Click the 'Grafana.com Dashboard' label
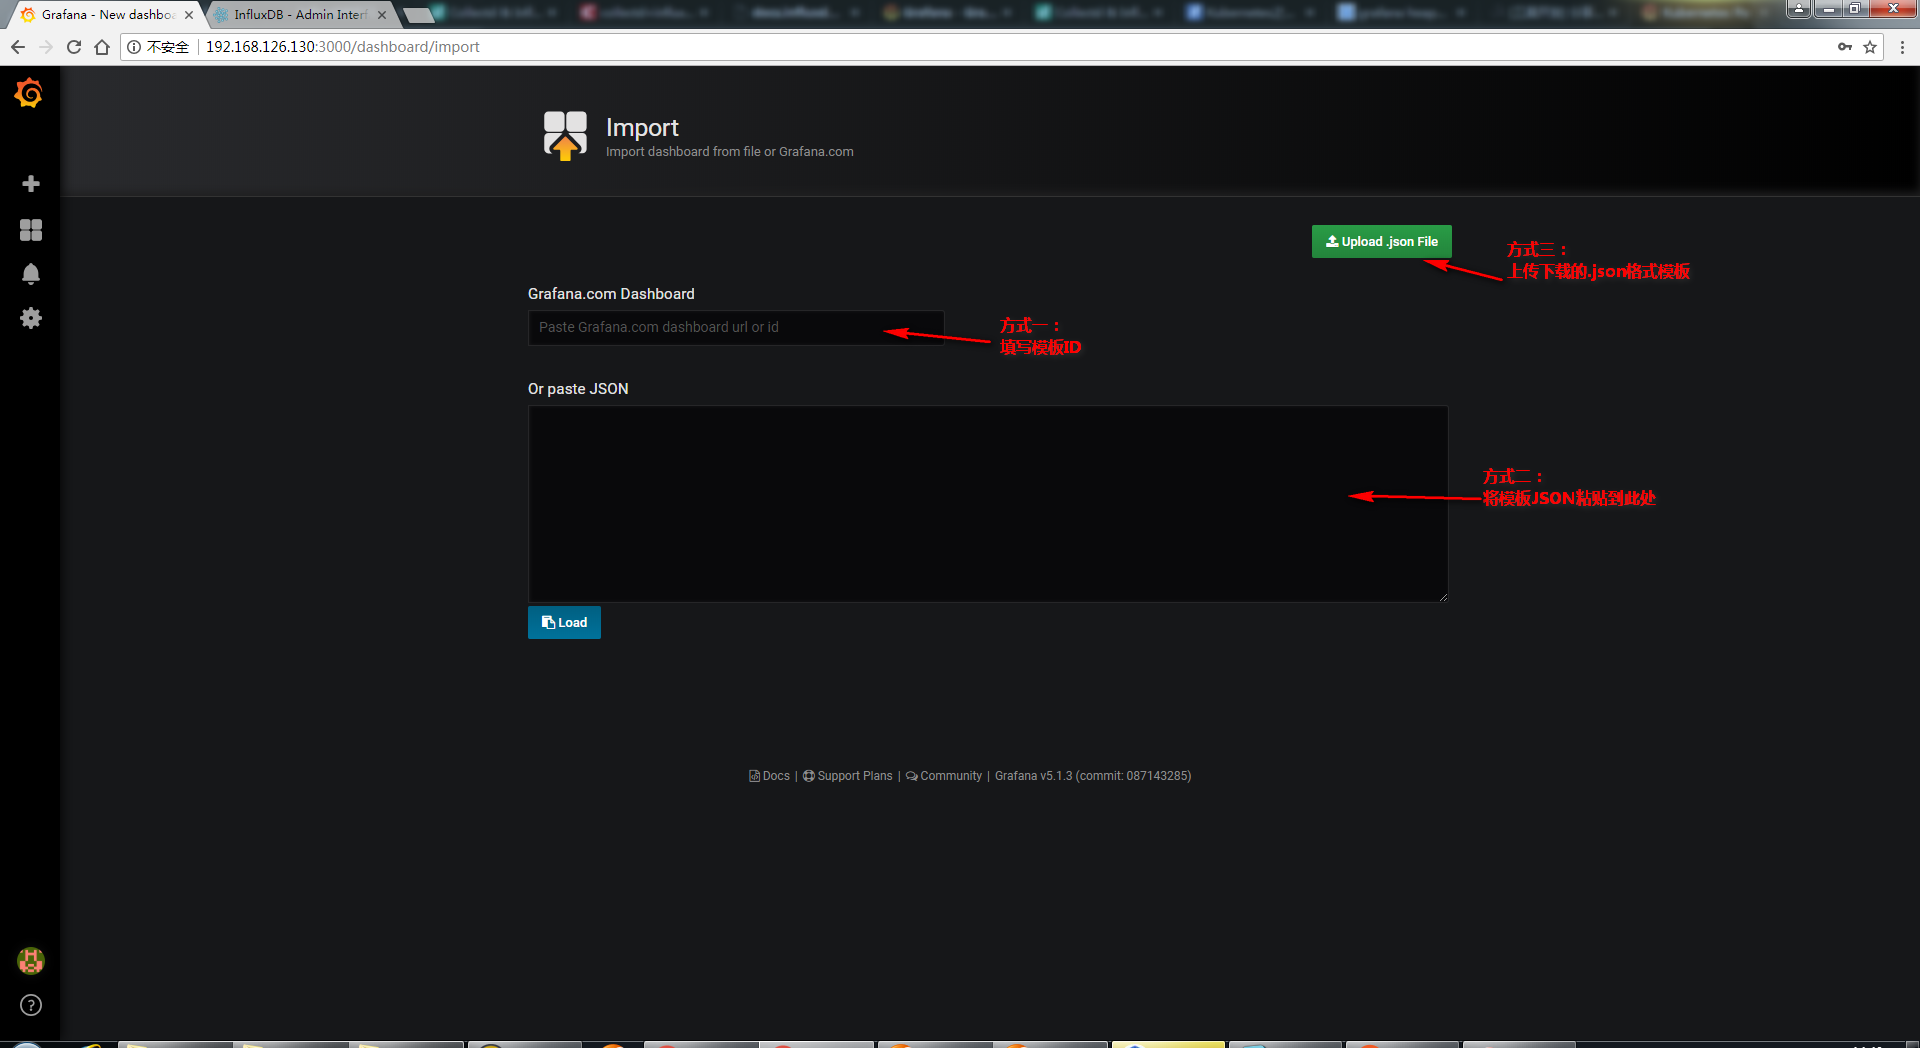This screenshot has height=1048, width=1920. pos(611,294)
